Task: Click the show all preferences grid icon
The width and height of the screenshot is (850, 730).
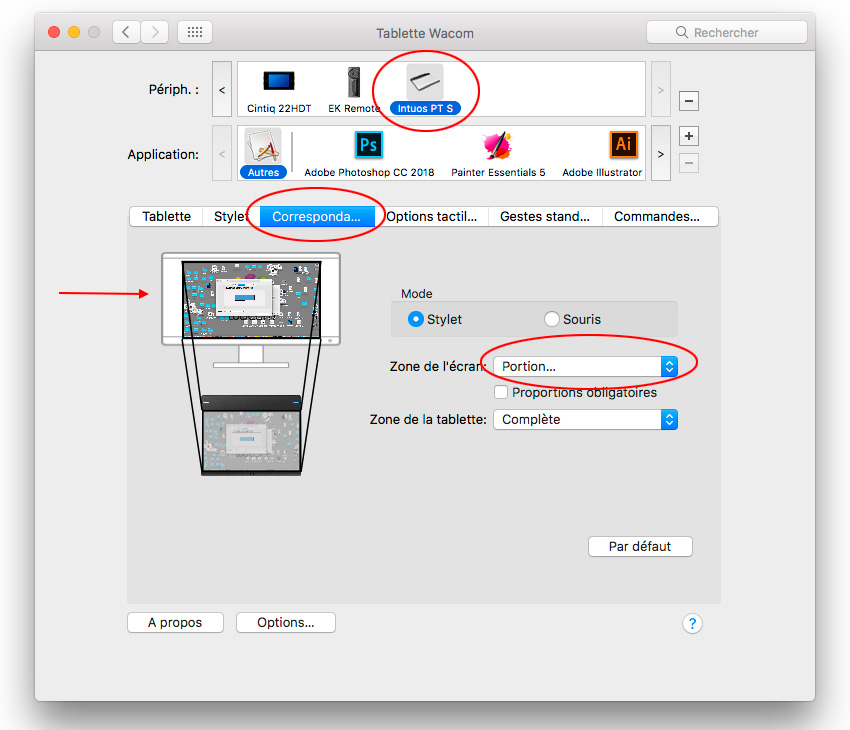Action: click(x=195, y=32)
